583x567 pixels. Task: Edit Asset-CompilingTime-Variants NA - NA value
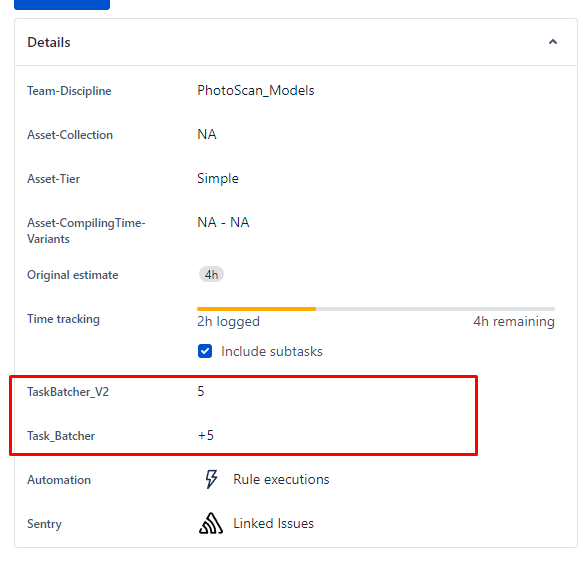[223, 222]
